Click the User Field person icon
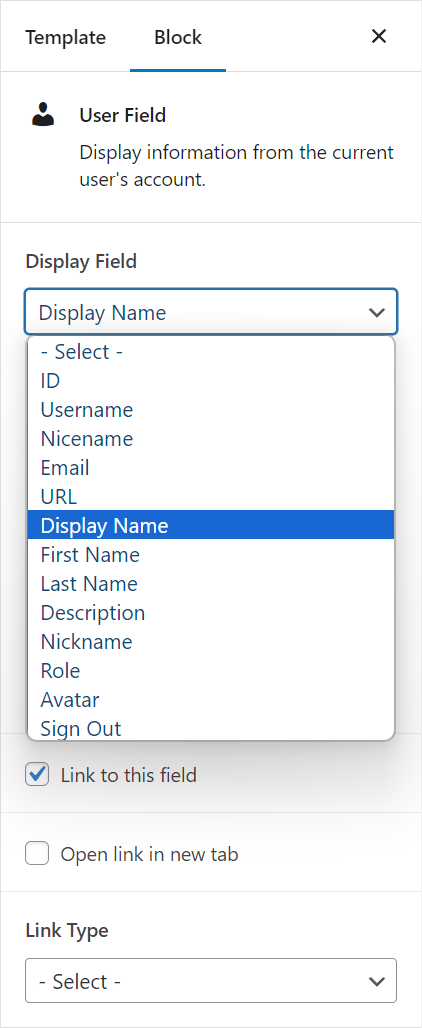This screenshot has height=1028, width=422. click(43, 113)
